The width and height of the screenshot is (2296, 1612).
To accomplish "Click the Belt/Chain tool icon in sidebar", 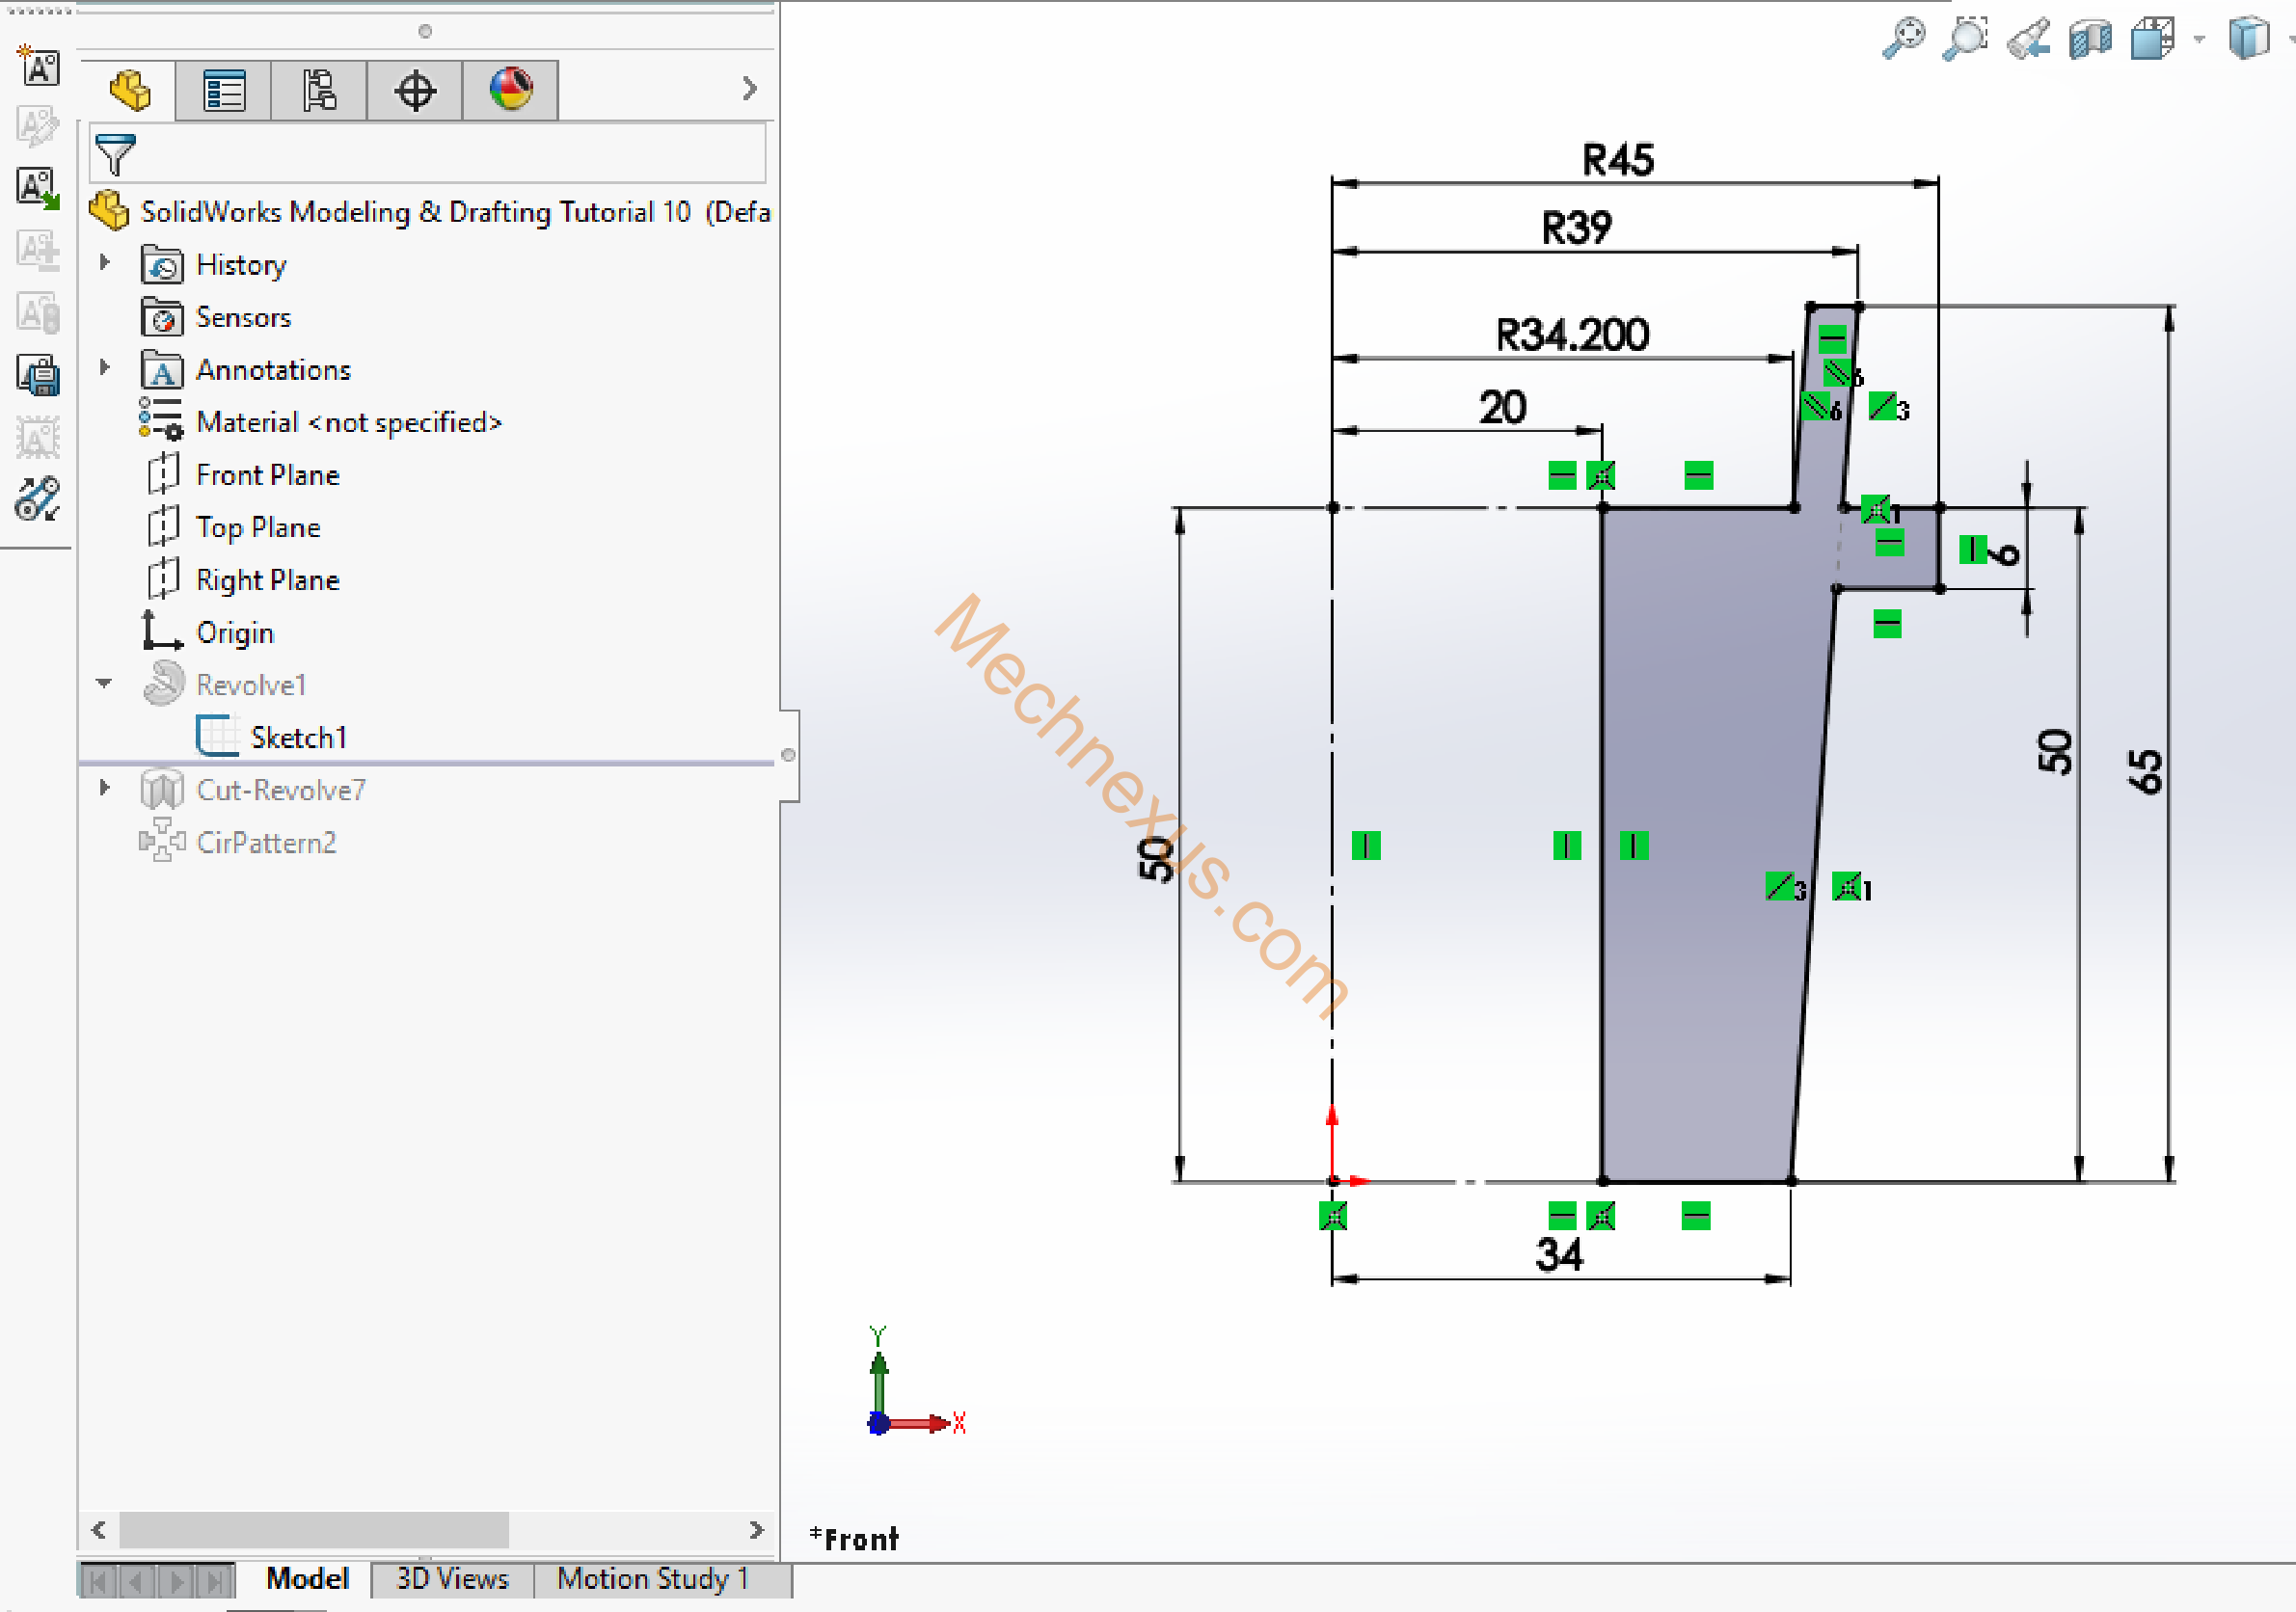I will coord(38,498).
